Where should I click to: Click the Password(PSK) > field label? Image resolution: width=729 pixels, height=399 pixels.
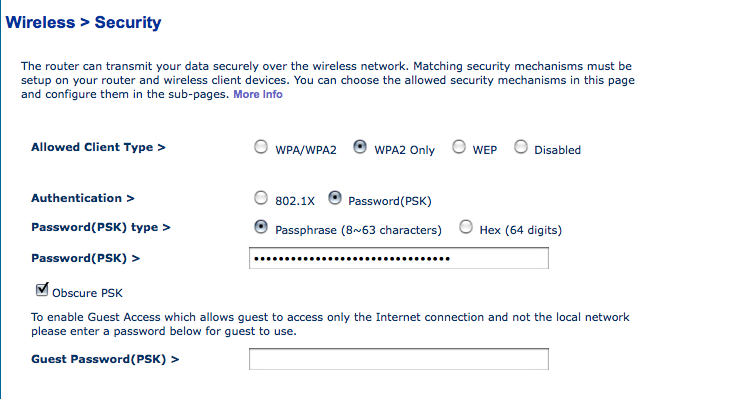(86, 259)
